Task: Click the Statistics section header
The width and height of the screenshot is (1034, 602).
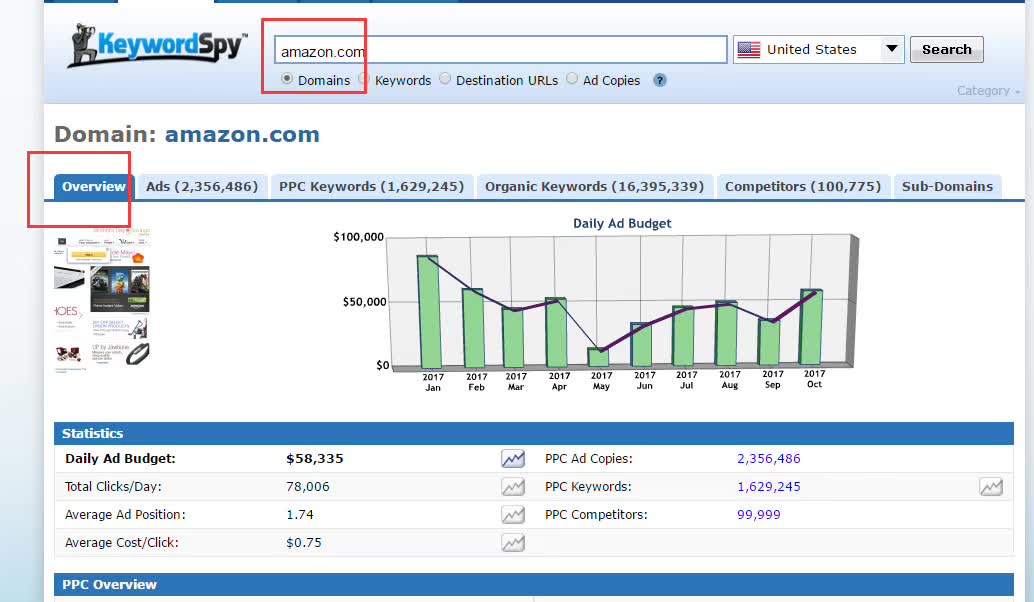Action: (x=533, y=433)
